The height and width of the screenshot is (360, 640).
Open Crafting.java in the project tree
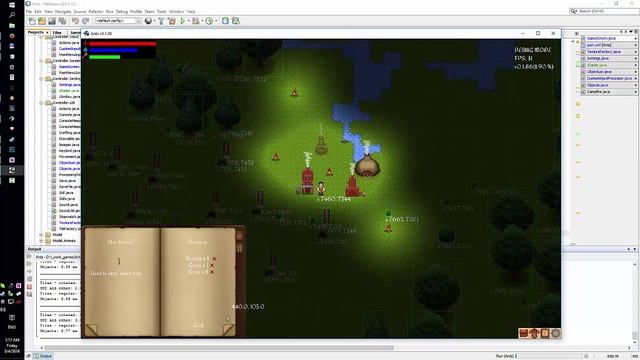point(69,133)
